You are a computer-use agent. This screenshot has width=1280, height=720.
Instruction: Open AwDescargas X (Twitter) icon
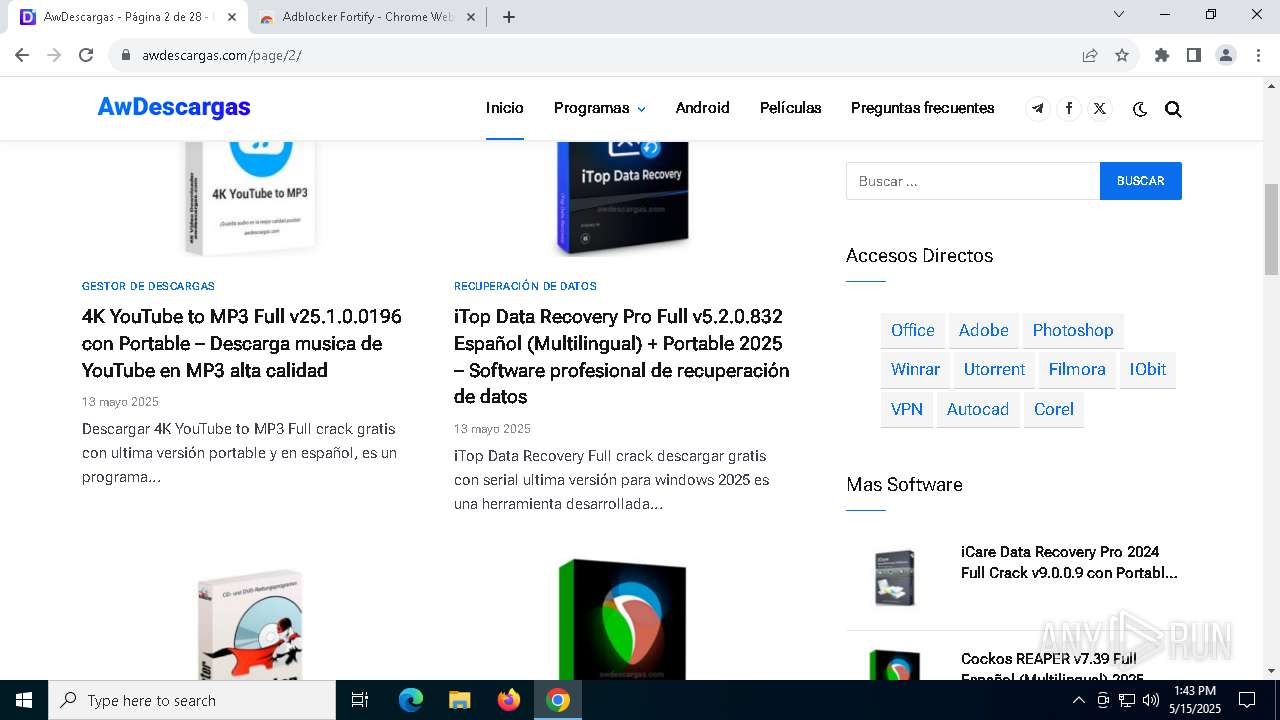coord(1100,109)
